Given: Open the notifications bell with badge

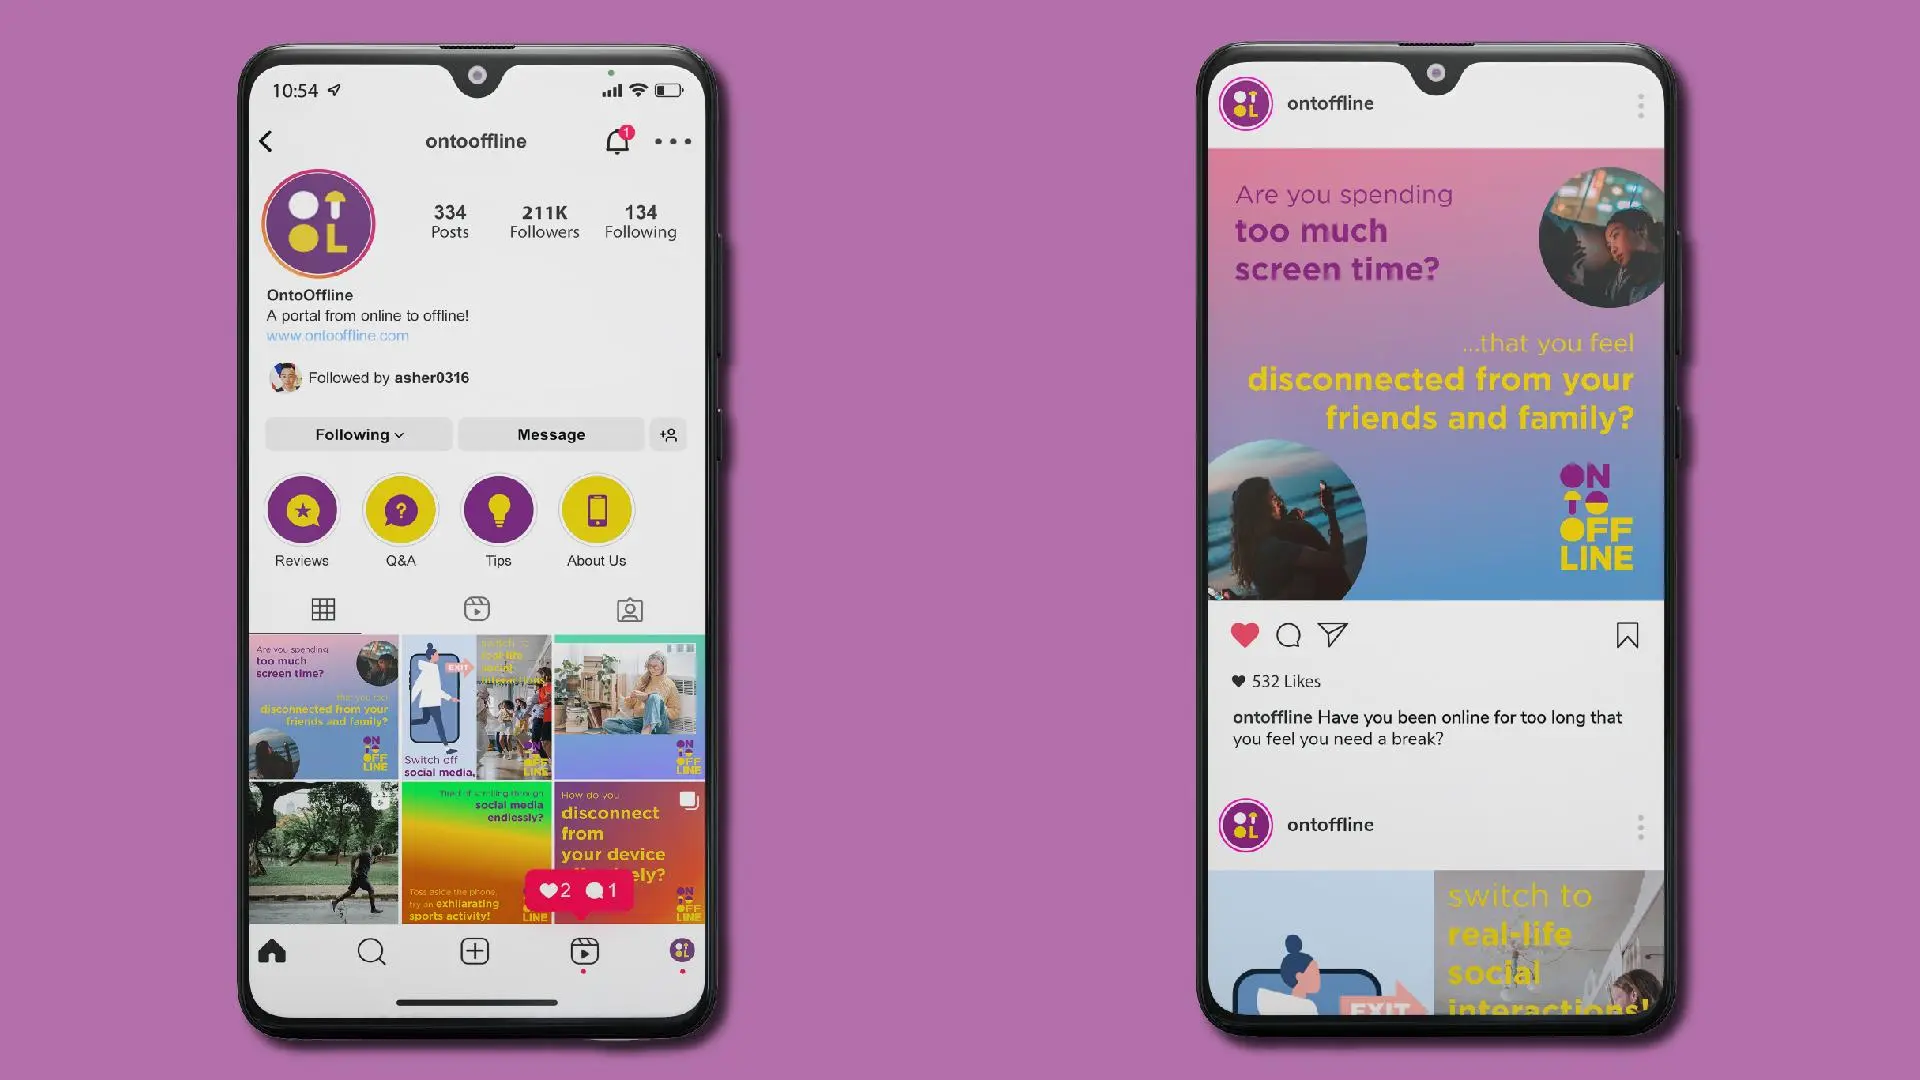Looking at the screenshot, I should pos(617,141).
